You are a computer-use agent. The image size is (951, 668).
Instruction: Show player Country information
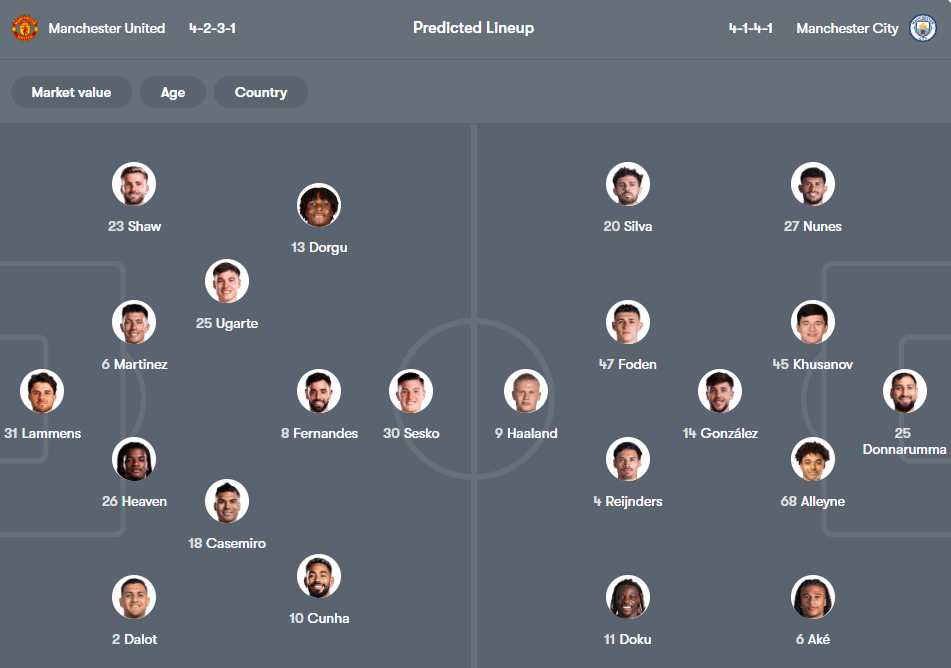[x=260, y=92]
